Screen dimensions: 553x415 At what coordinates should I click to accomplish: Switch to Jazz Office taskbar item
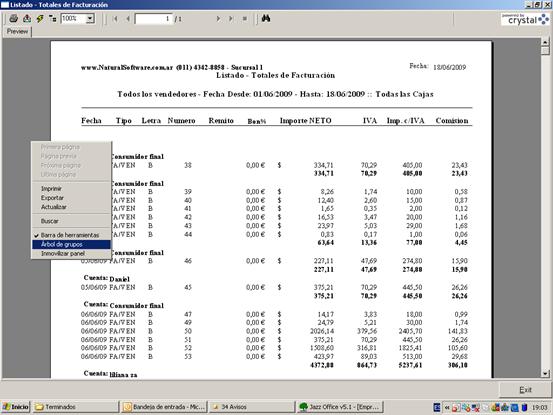340,407
